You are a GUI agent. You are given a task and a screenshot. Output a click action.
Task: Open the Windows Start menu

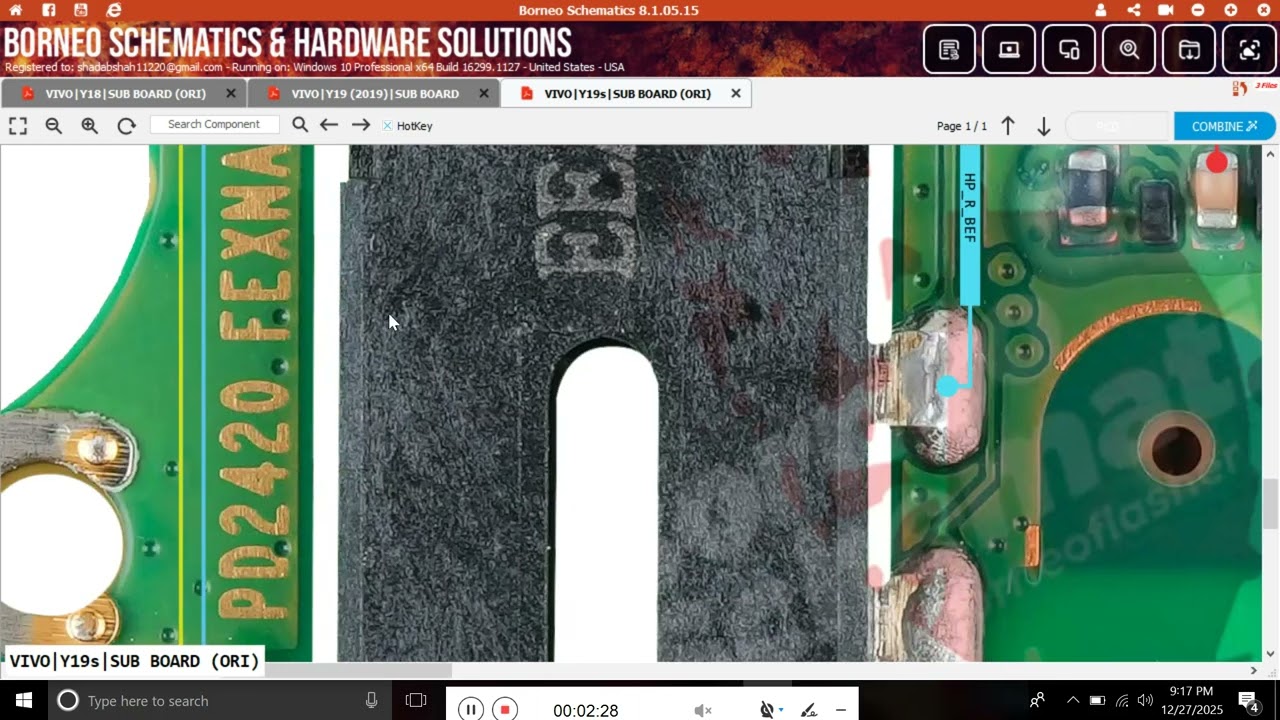[24, 700]
